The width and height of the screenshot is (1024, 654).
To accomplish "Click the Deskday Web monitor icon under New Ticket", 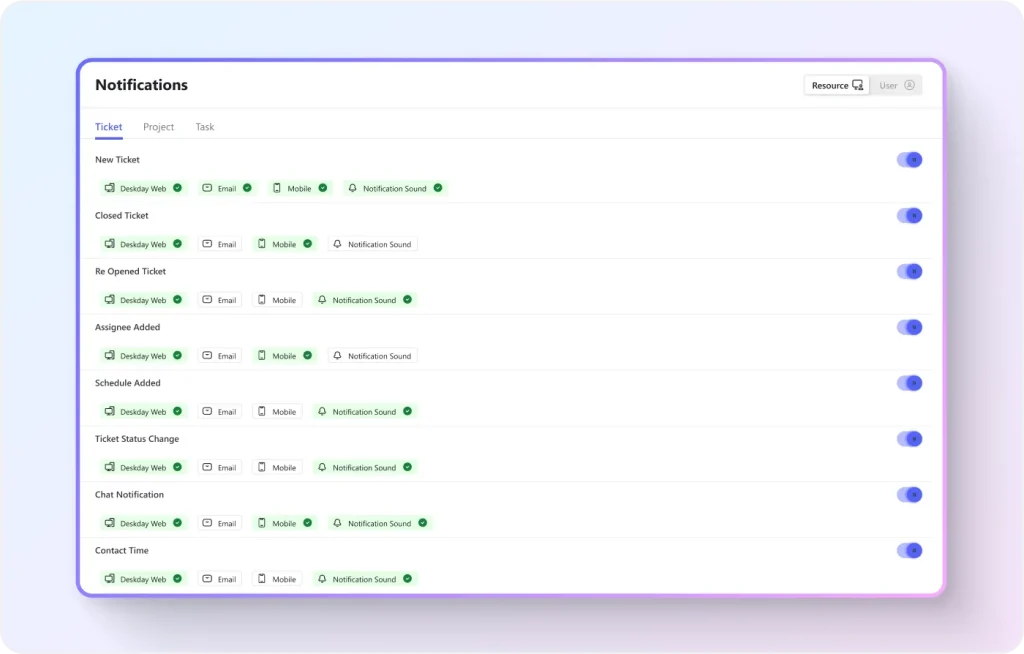I will click(x=110, y=188).
